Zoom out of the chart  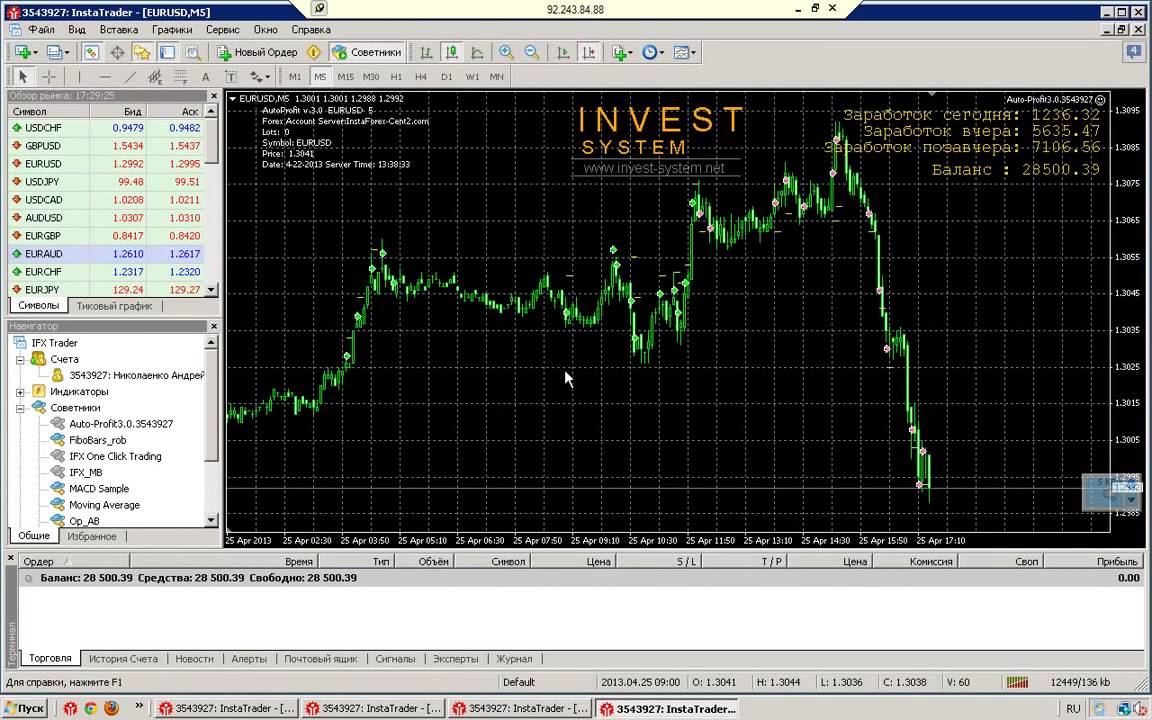click(x=532, y=52)
